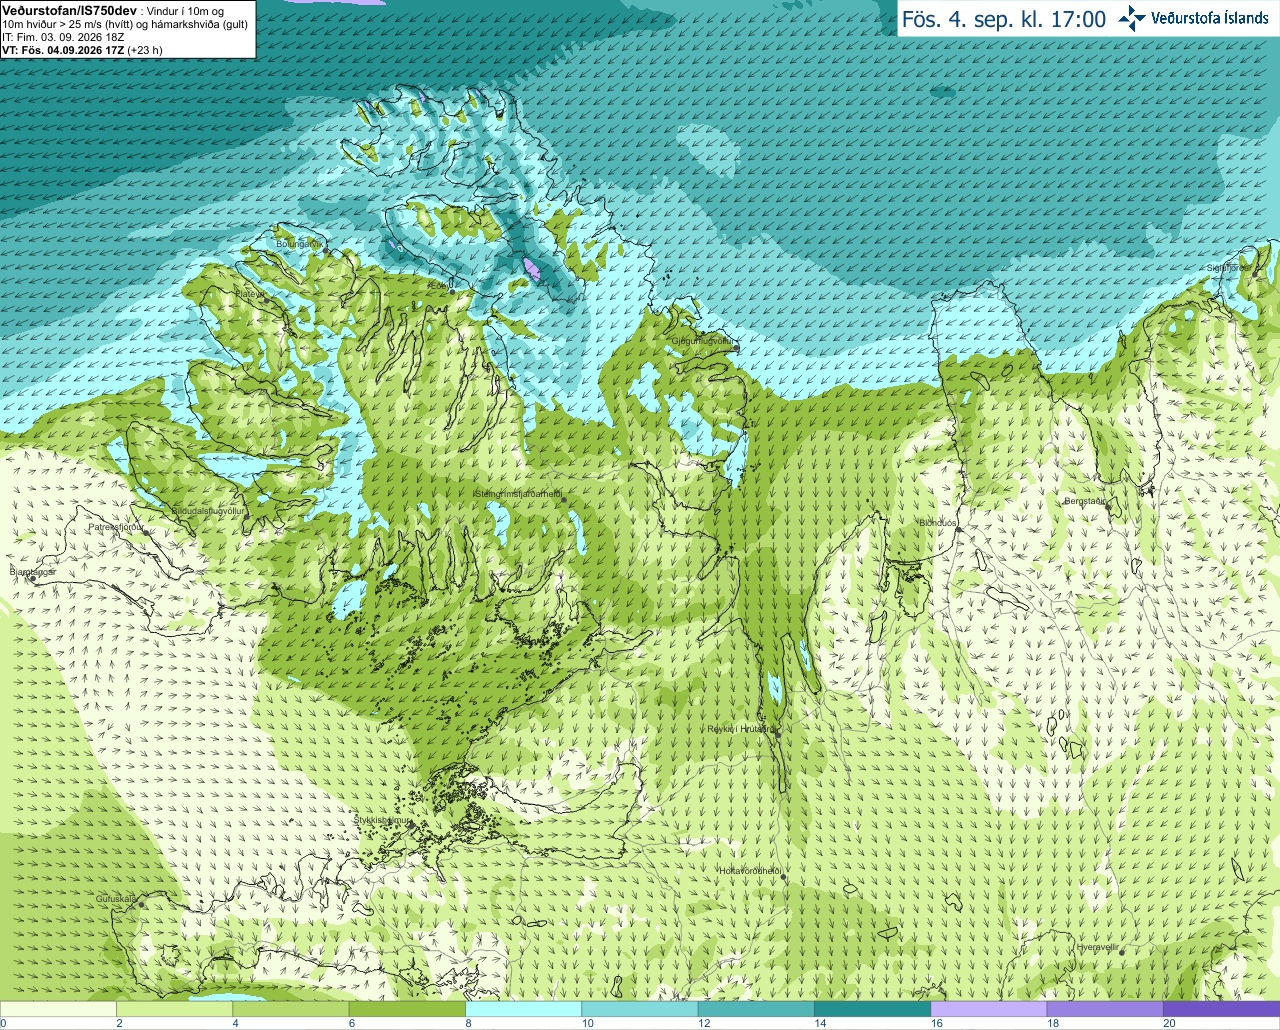The image size is (1280, 1030).
Task: Select the purple 18–20 legend color swatch
Action: (x=1105, y=1008)
